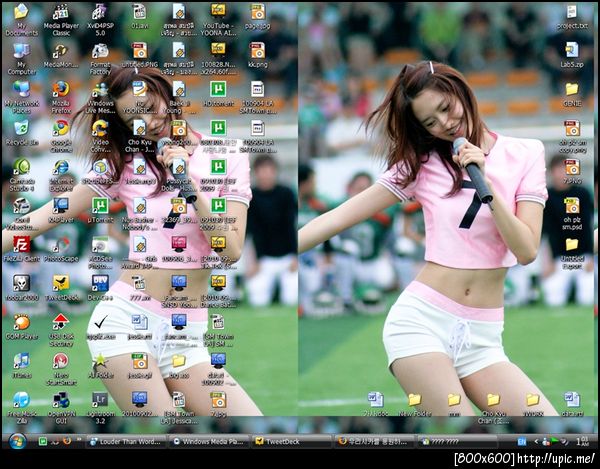Switch to Louder Than Word taskbar window

point(126,442)
